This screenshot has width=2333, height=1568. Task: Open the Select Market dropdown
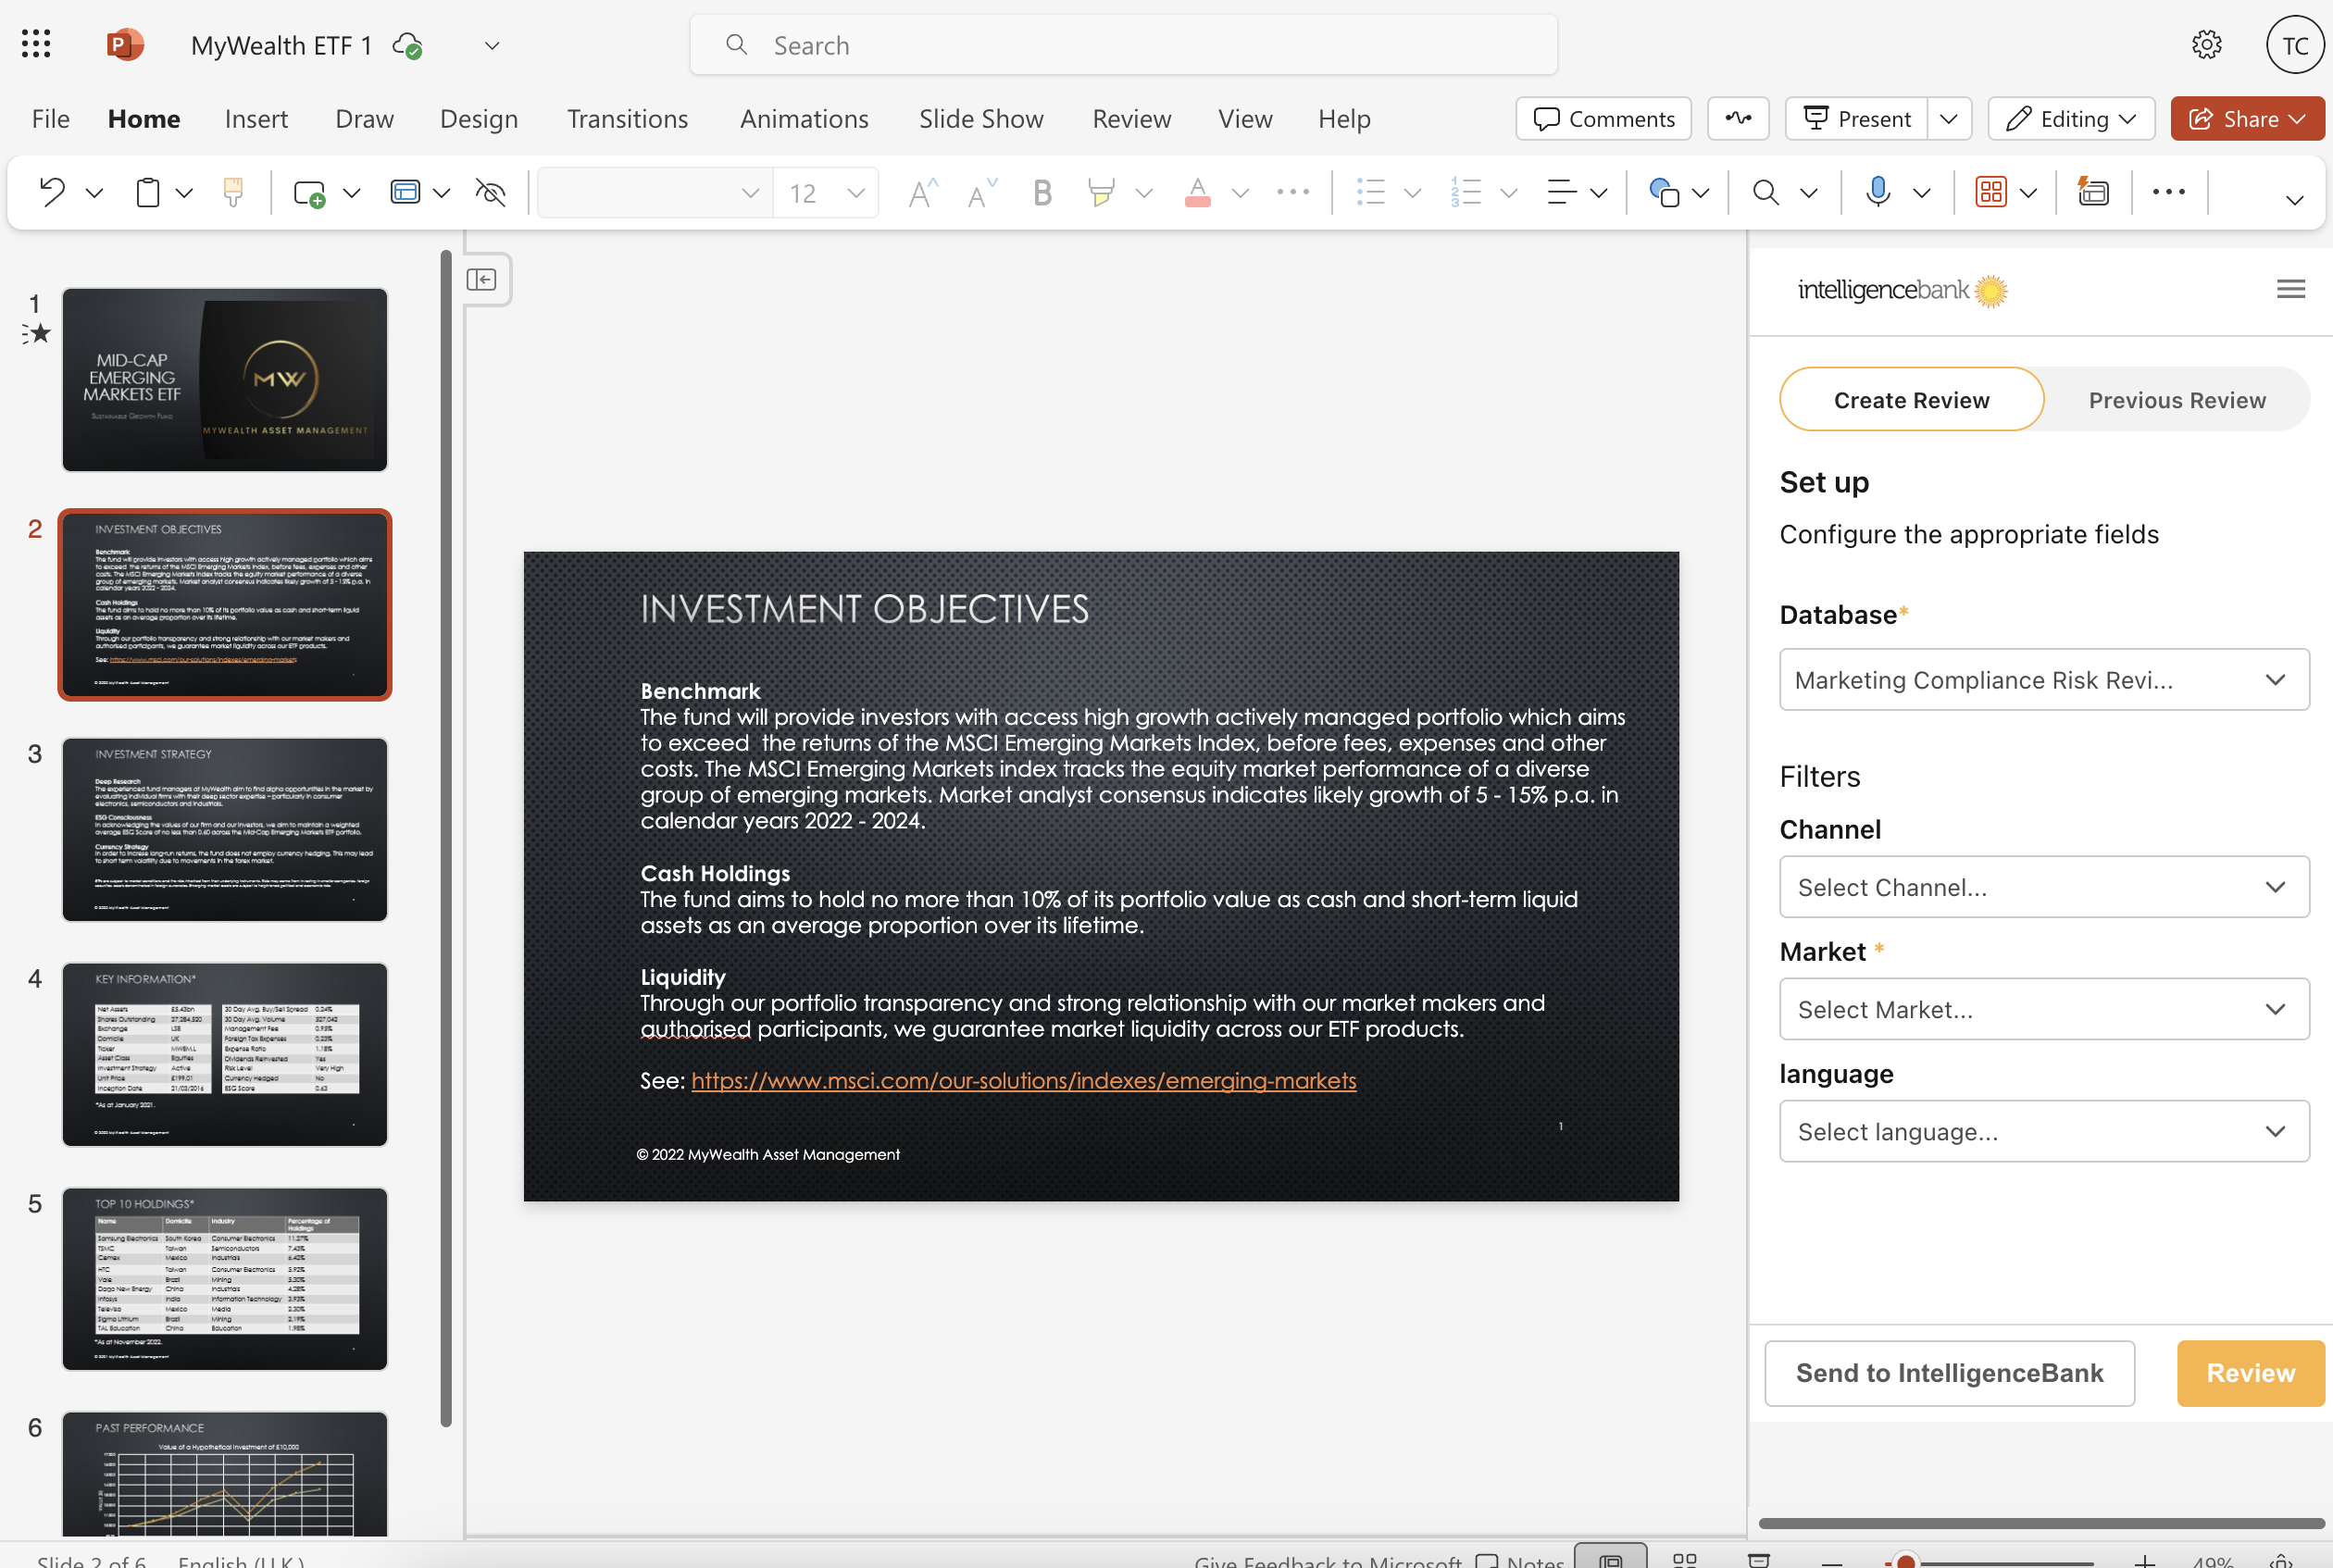[2043, 1009]
